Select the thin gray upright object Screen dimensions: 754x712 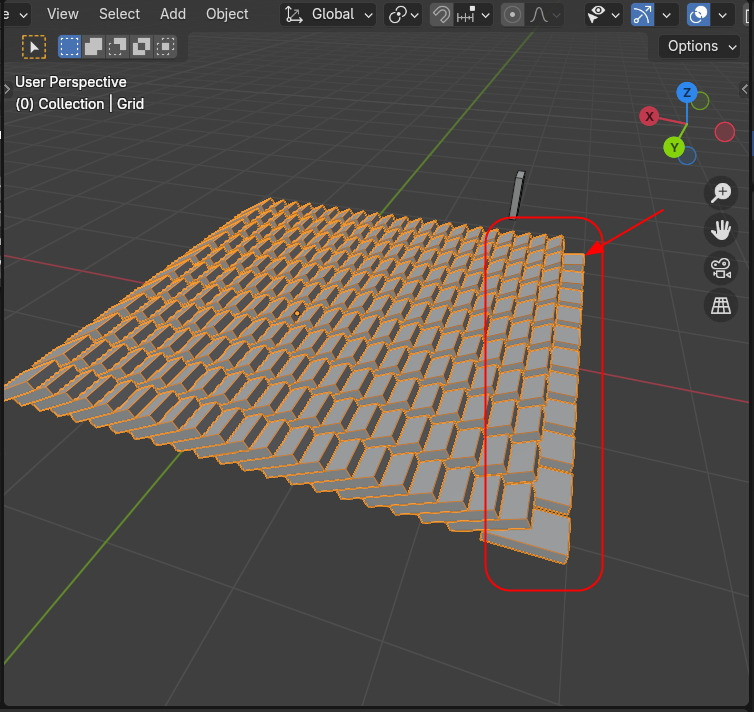pyautogui.click(x=517, y=194)
